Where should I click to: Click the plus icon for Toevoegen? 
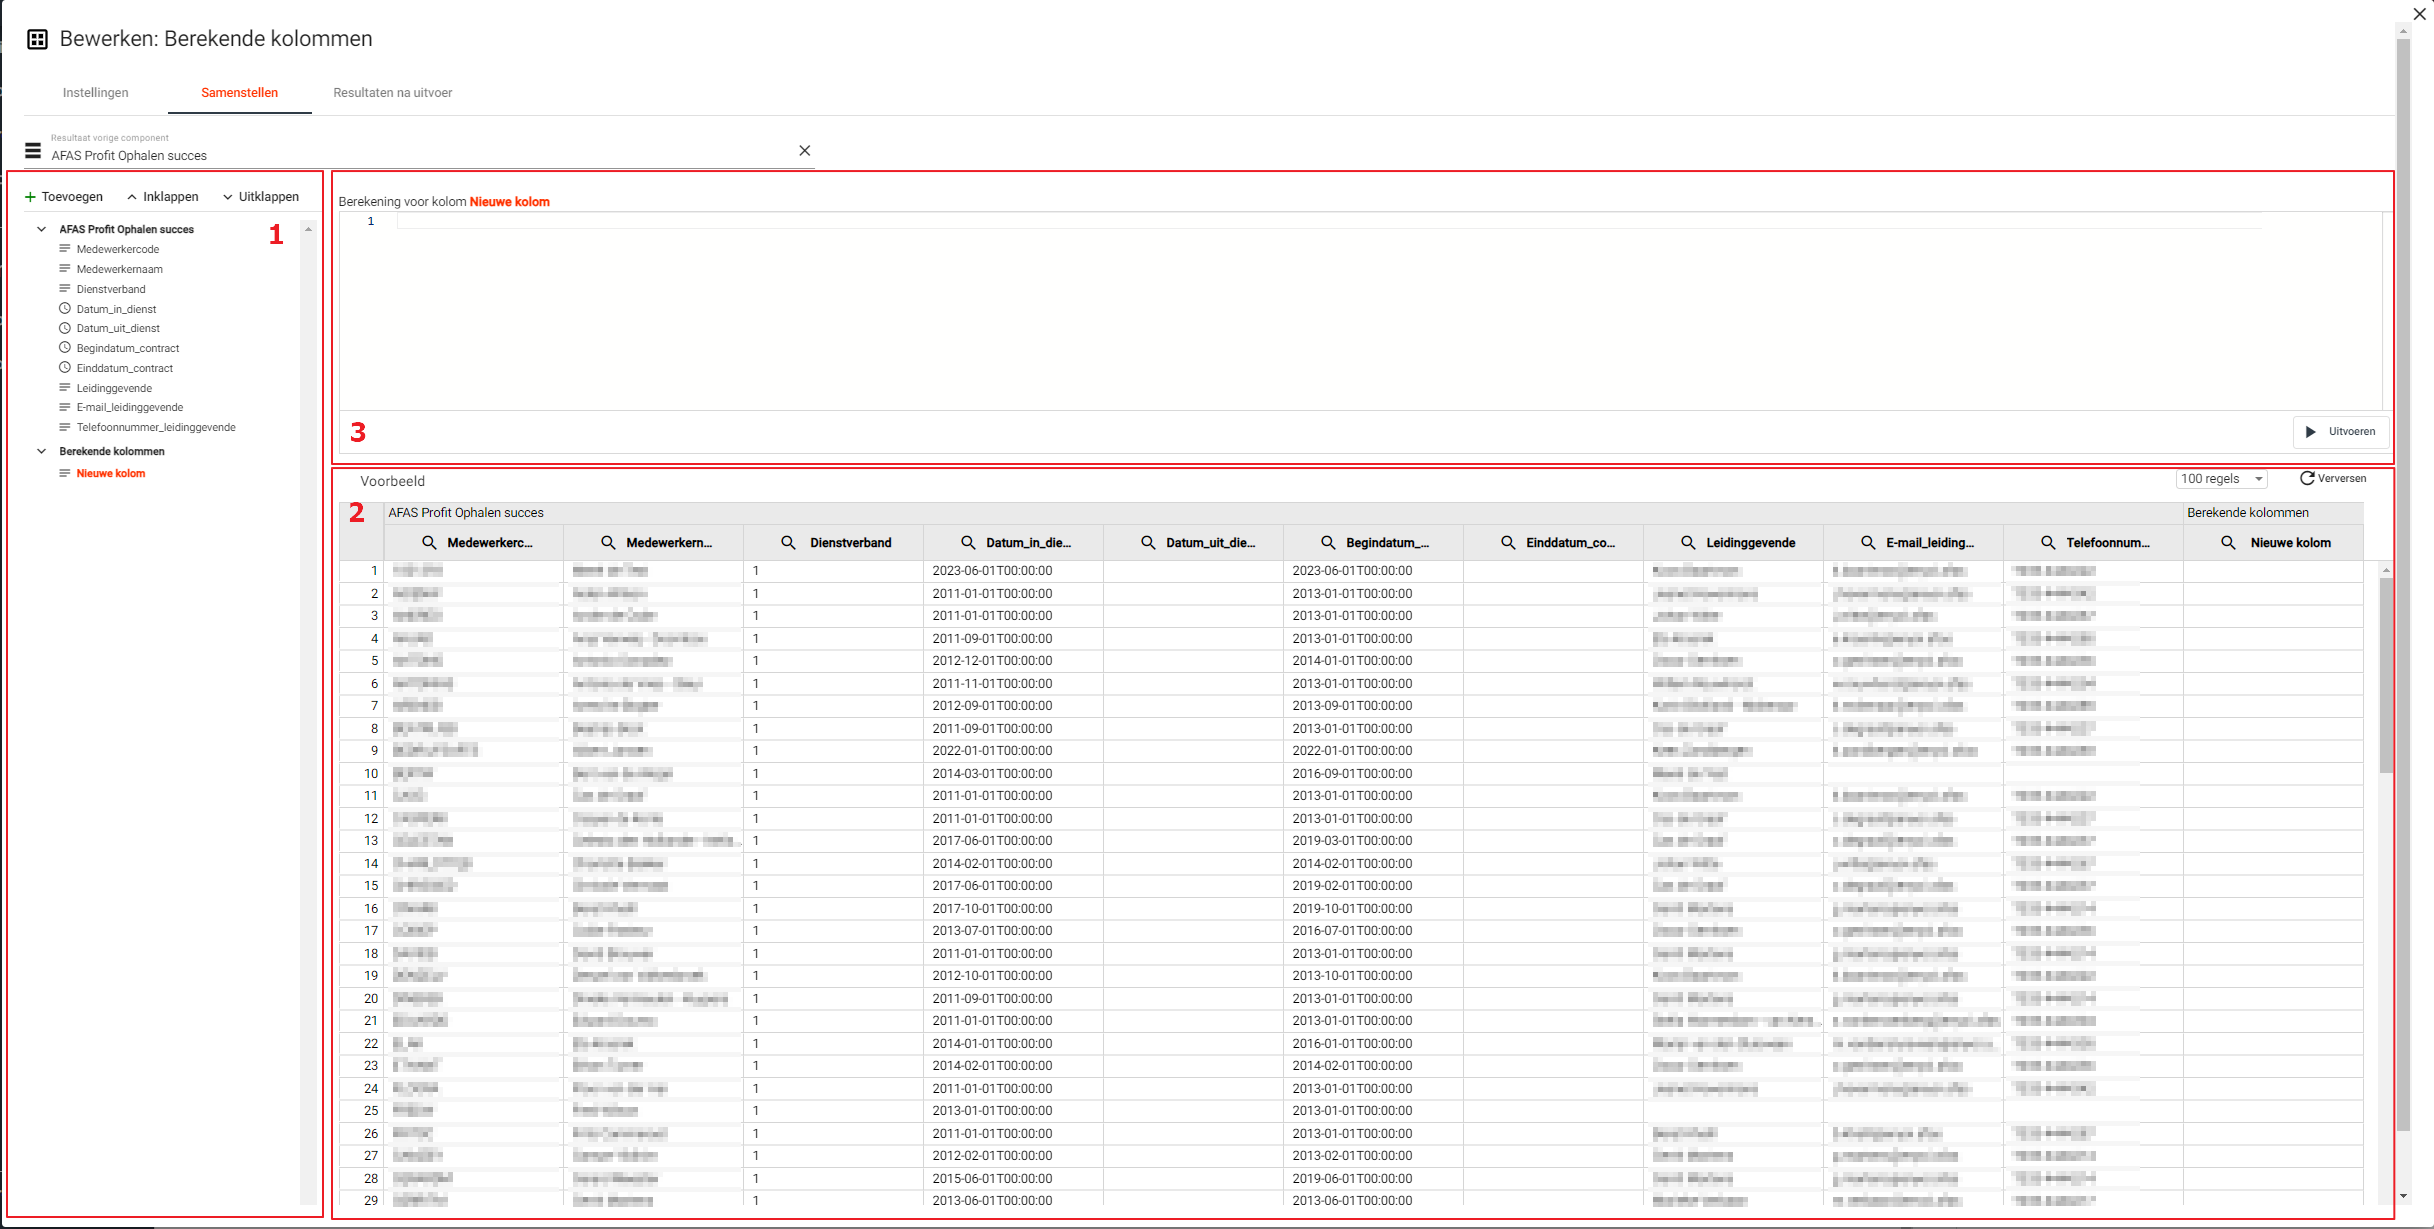pyautogui.click(x=30, y=197)
